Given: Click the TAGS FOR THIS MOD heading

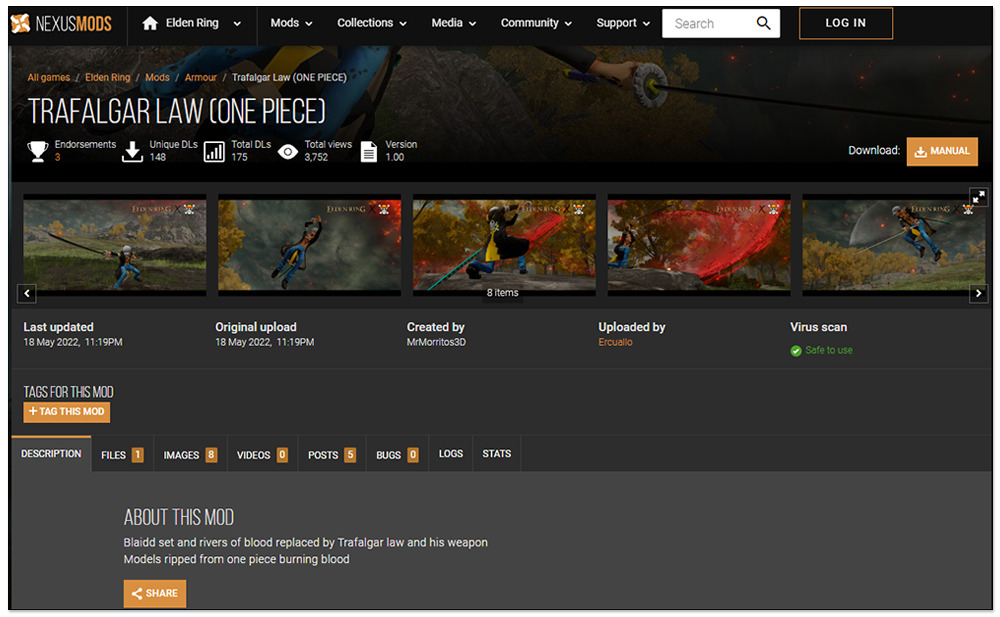Looking at the screenshot, I should [x=68, y=392].
